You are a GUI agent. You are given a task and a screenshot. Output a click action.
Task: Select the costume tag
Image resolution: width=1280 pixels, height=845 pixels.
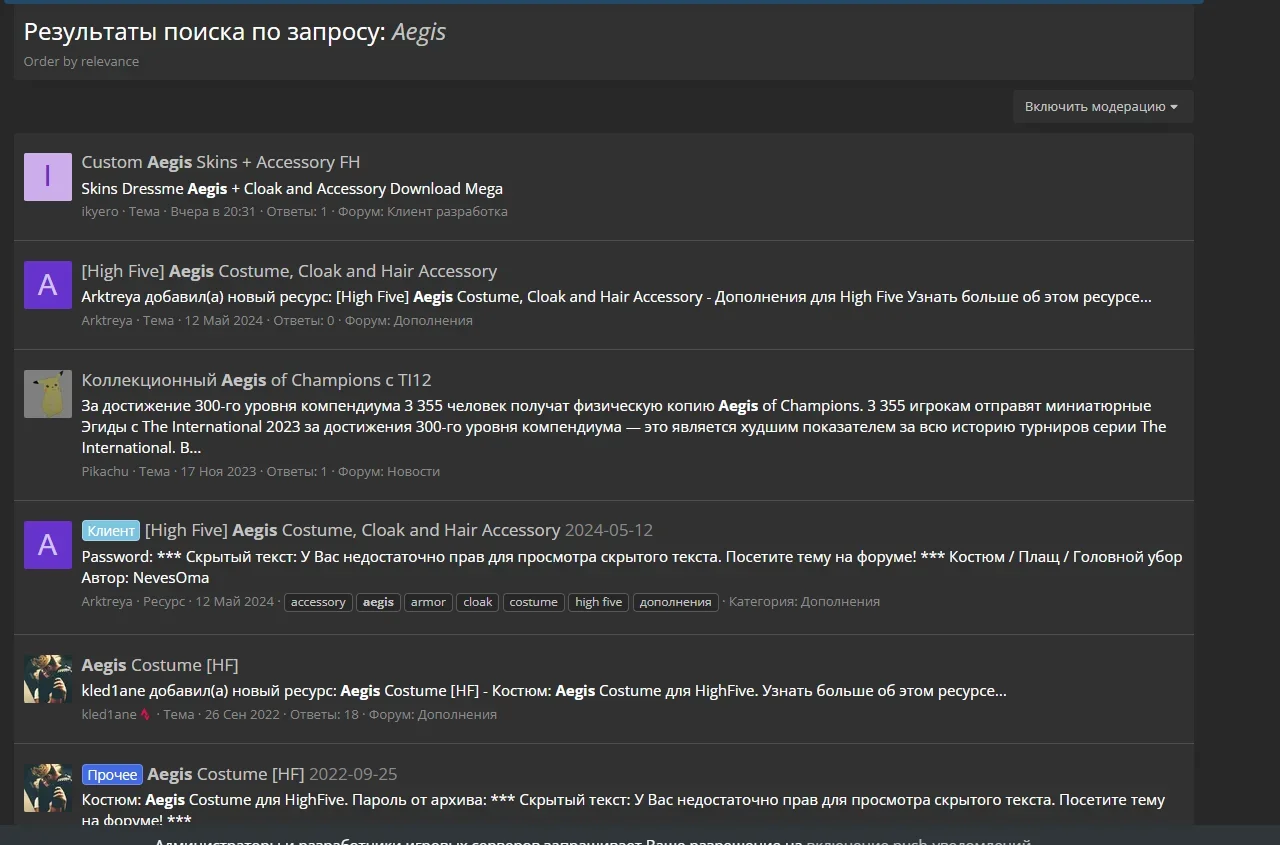pyautogui.click(x=533, y=602)
